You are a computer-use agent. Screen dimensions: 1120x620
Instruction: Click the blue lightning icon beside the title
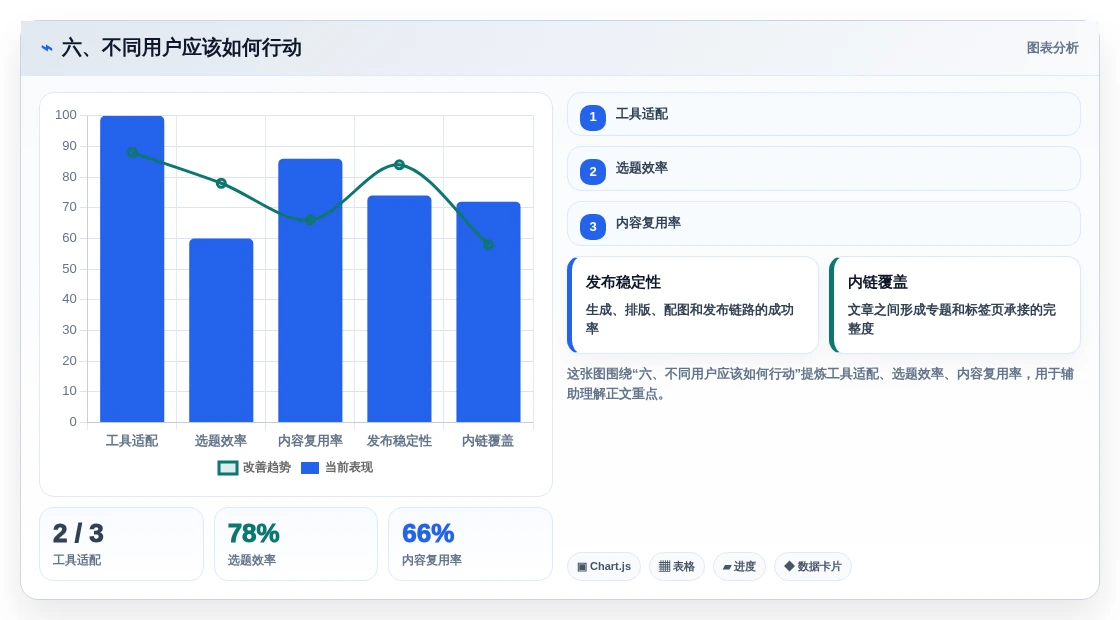[x=46, y=48]
